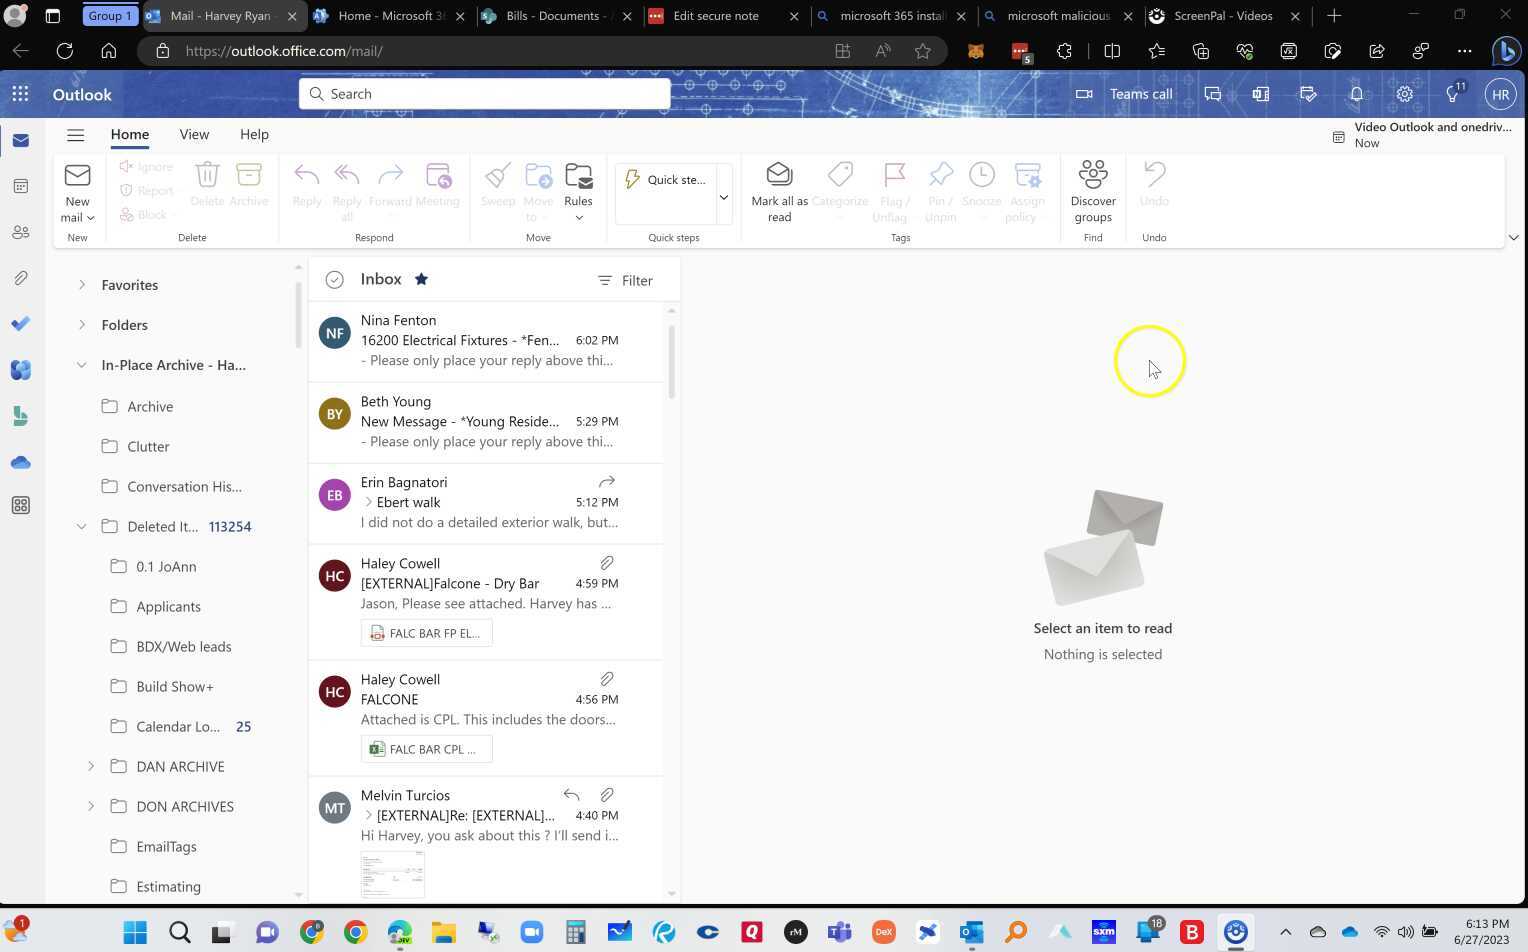
Task: Toggle the Inbox favorite star
Action: point(421,279)
